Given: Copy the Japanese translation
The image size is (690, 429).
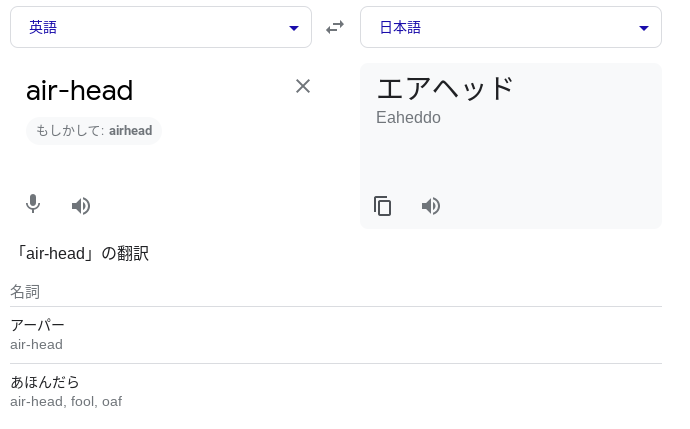Looking at the screenshot, I should [382, 206].
